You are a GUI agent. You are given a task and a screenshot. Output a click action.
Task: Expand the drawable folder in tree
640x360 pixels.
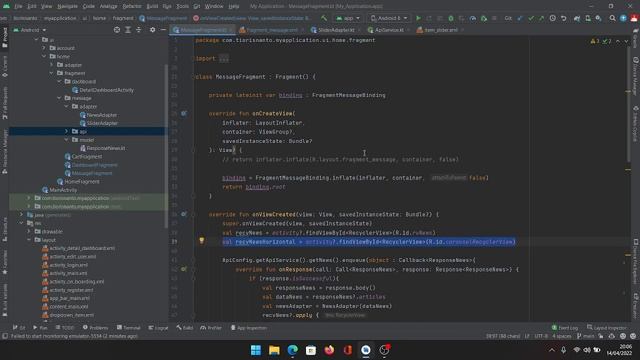pyautogui.click(x=29, y=231)
